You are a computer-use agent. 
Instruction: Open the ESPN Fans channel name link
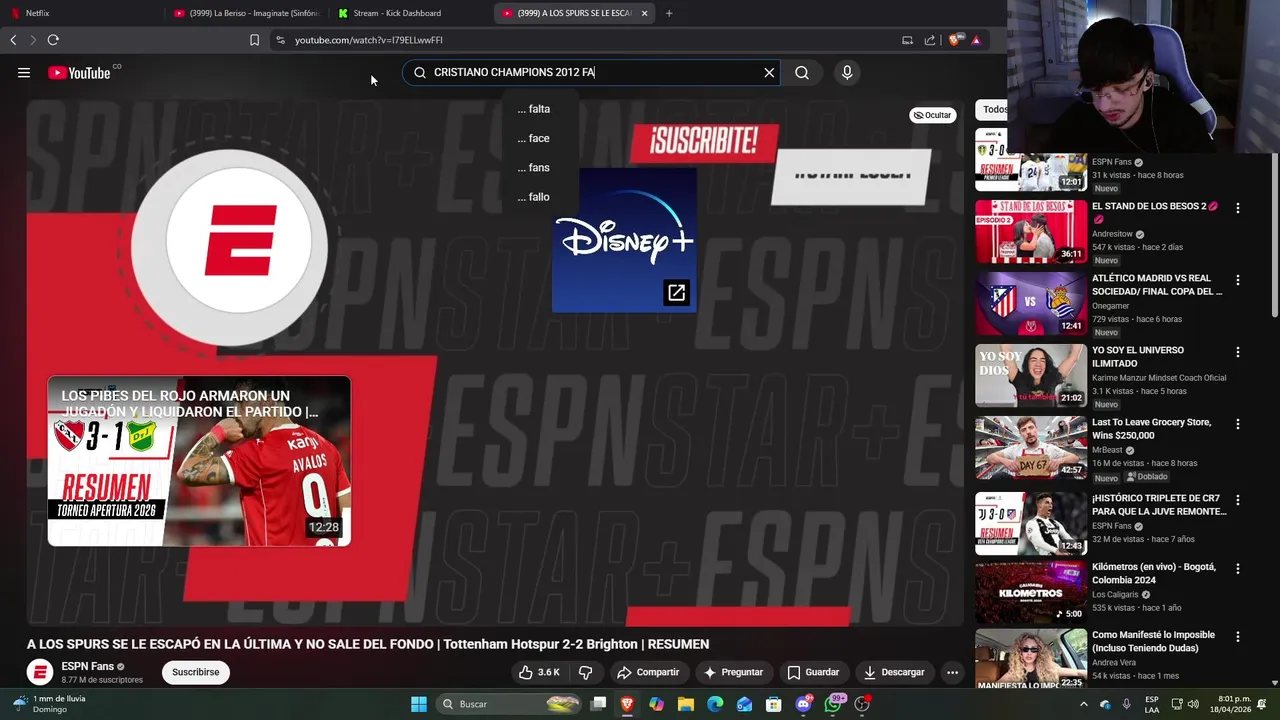[87, 666]
